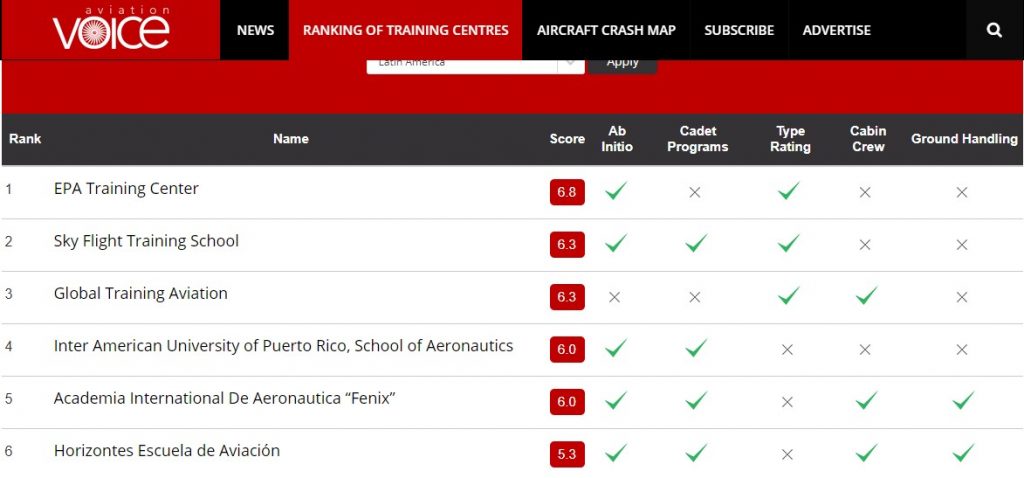This screenshot has height=478, width=1024.
Task: Click Inter American University Cadet Programs checkmark
Action: click(696, 347)
